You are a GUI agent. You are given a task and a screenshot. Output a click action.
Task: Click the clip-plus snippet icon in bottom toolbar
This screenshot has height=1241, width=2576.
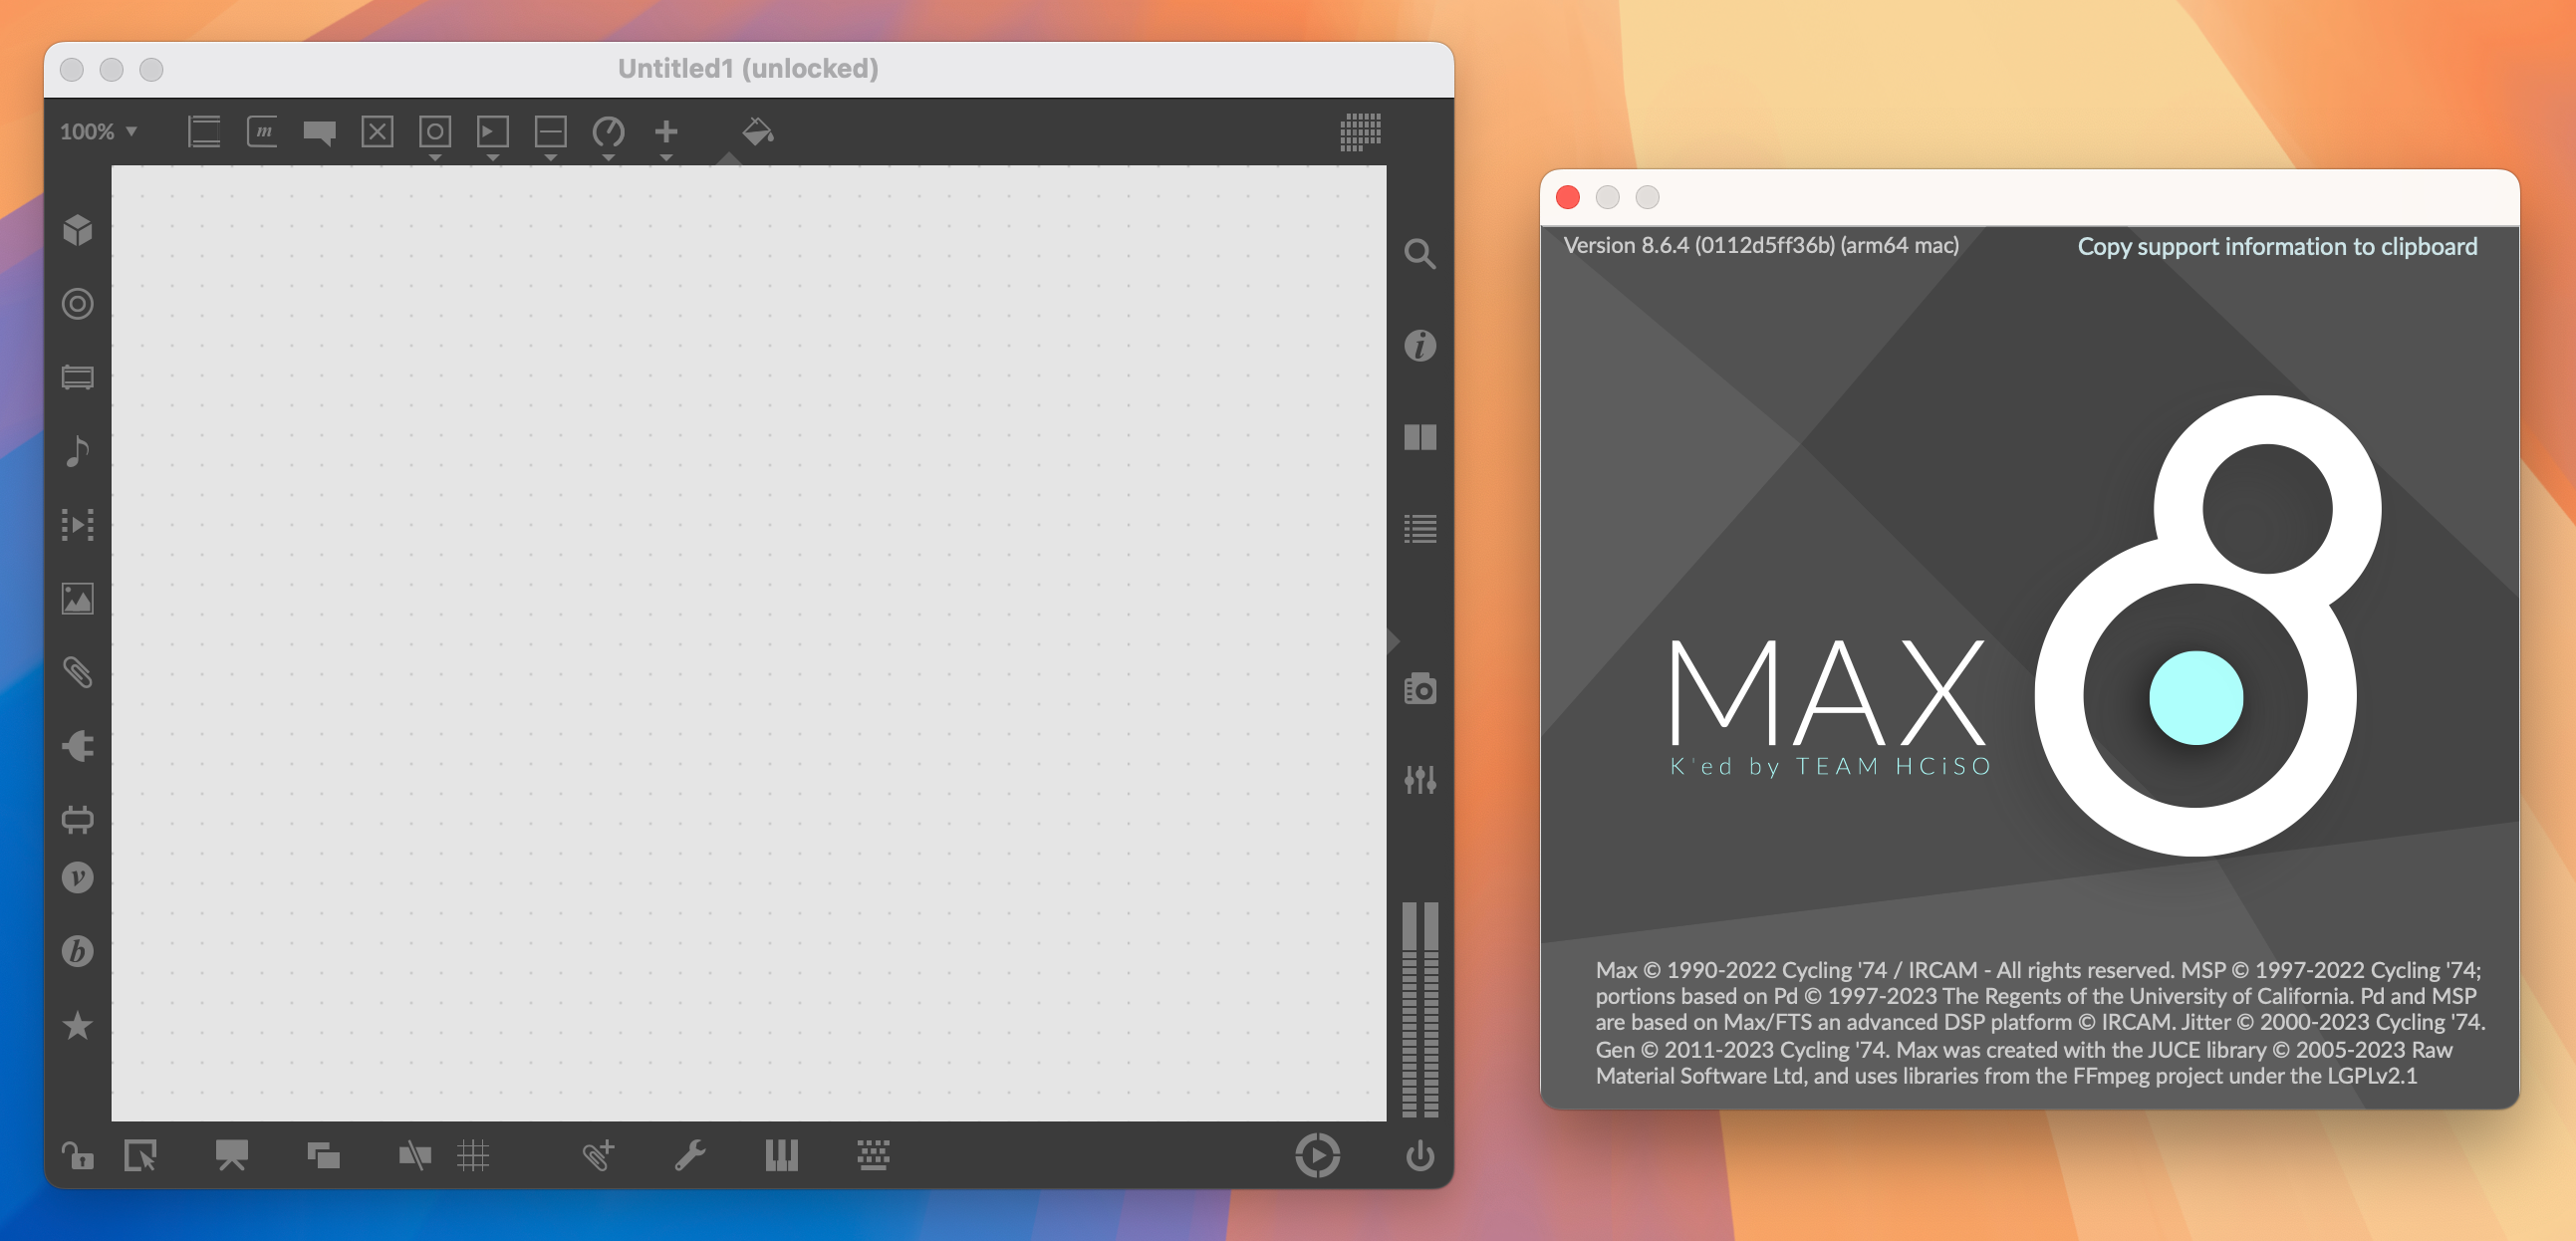point(598,1157)
